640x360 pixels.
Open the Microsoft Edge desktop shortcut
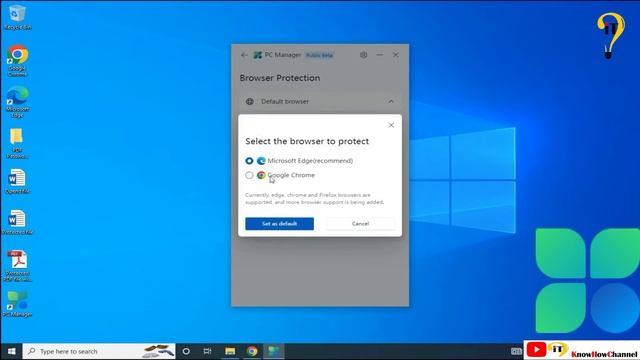(x=17, y=102)
